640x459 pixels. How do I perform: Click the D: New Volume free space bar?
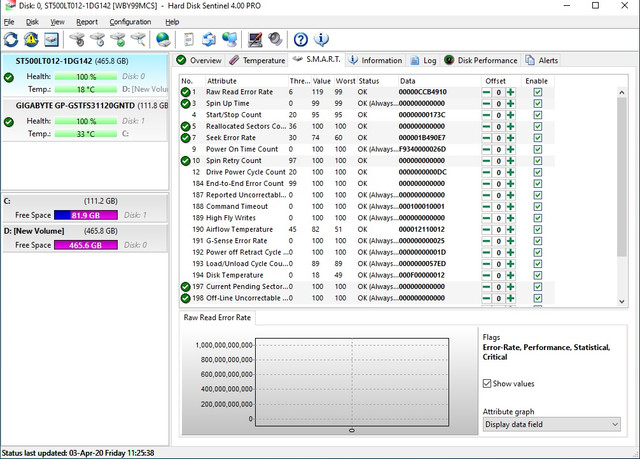pos(86,245)
